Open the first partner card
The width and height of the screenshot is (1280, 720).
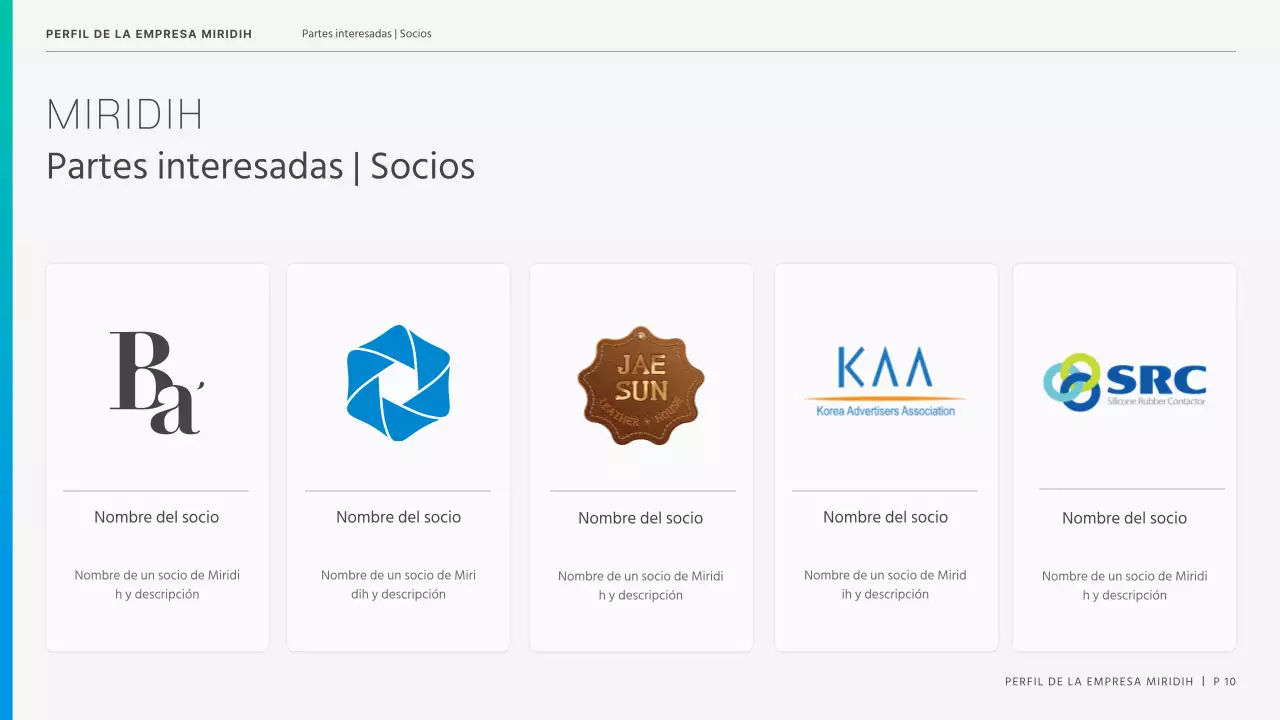(x=157, y=457)
